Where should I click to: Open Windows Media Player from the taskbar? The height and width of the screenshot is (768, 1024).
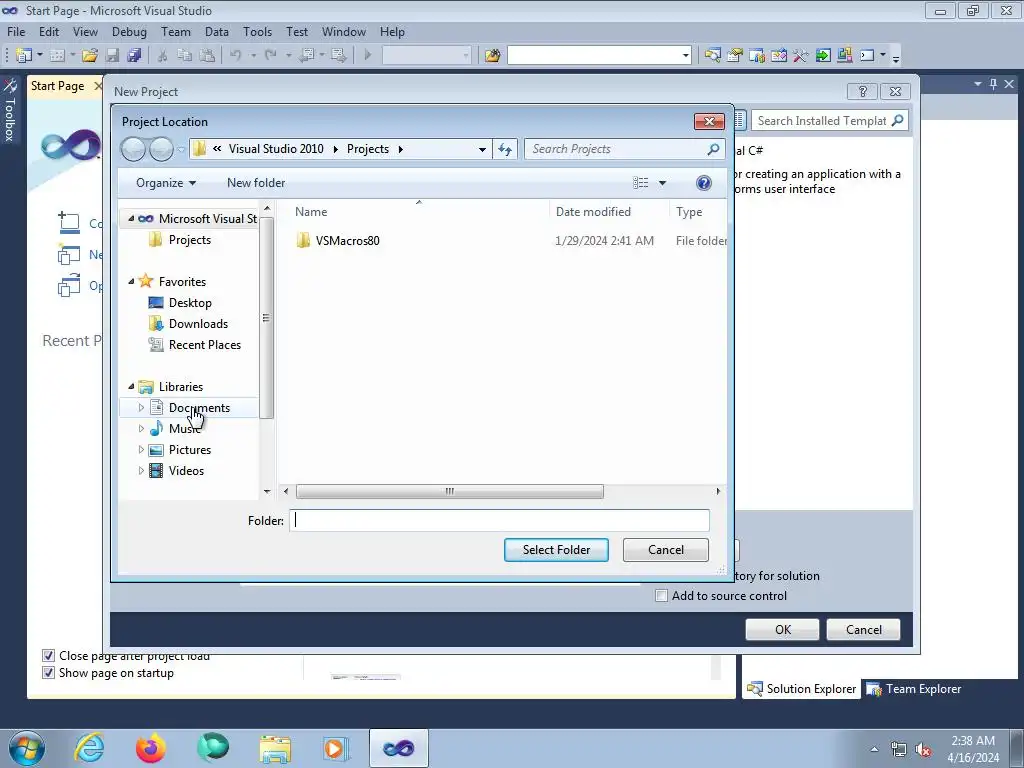336,748
